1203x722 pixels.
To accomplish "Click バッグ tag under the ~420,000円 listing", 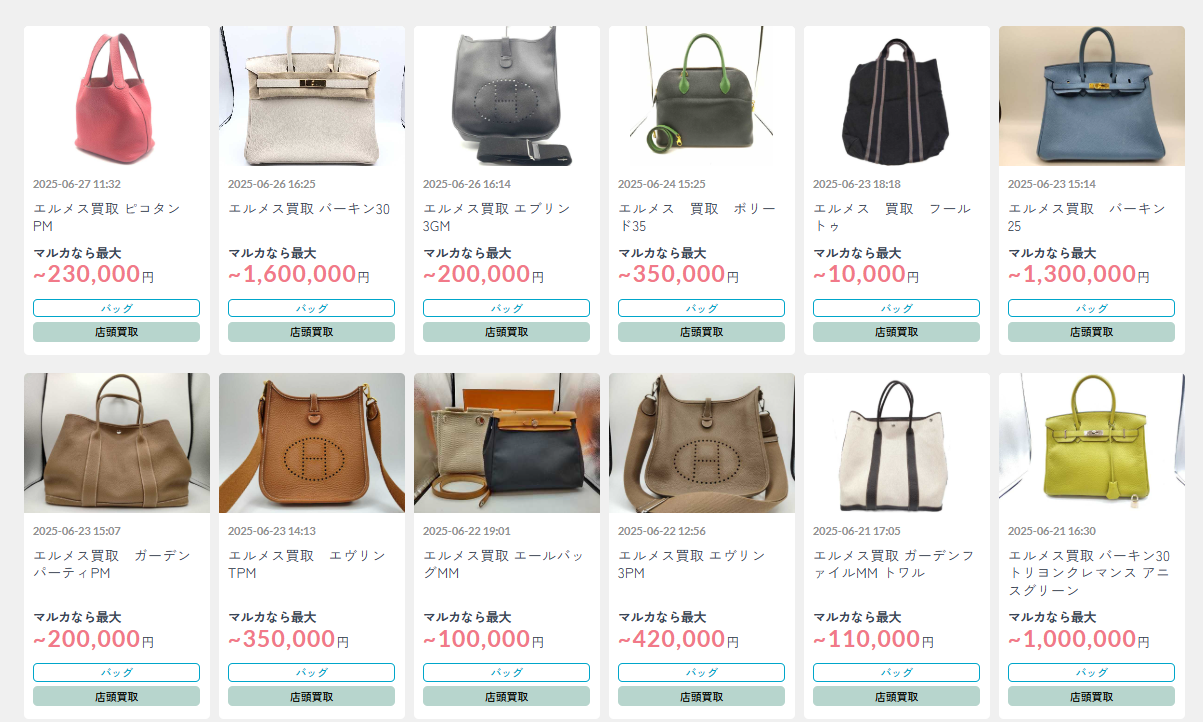I will pyautogui.click(x=702, y=672).
